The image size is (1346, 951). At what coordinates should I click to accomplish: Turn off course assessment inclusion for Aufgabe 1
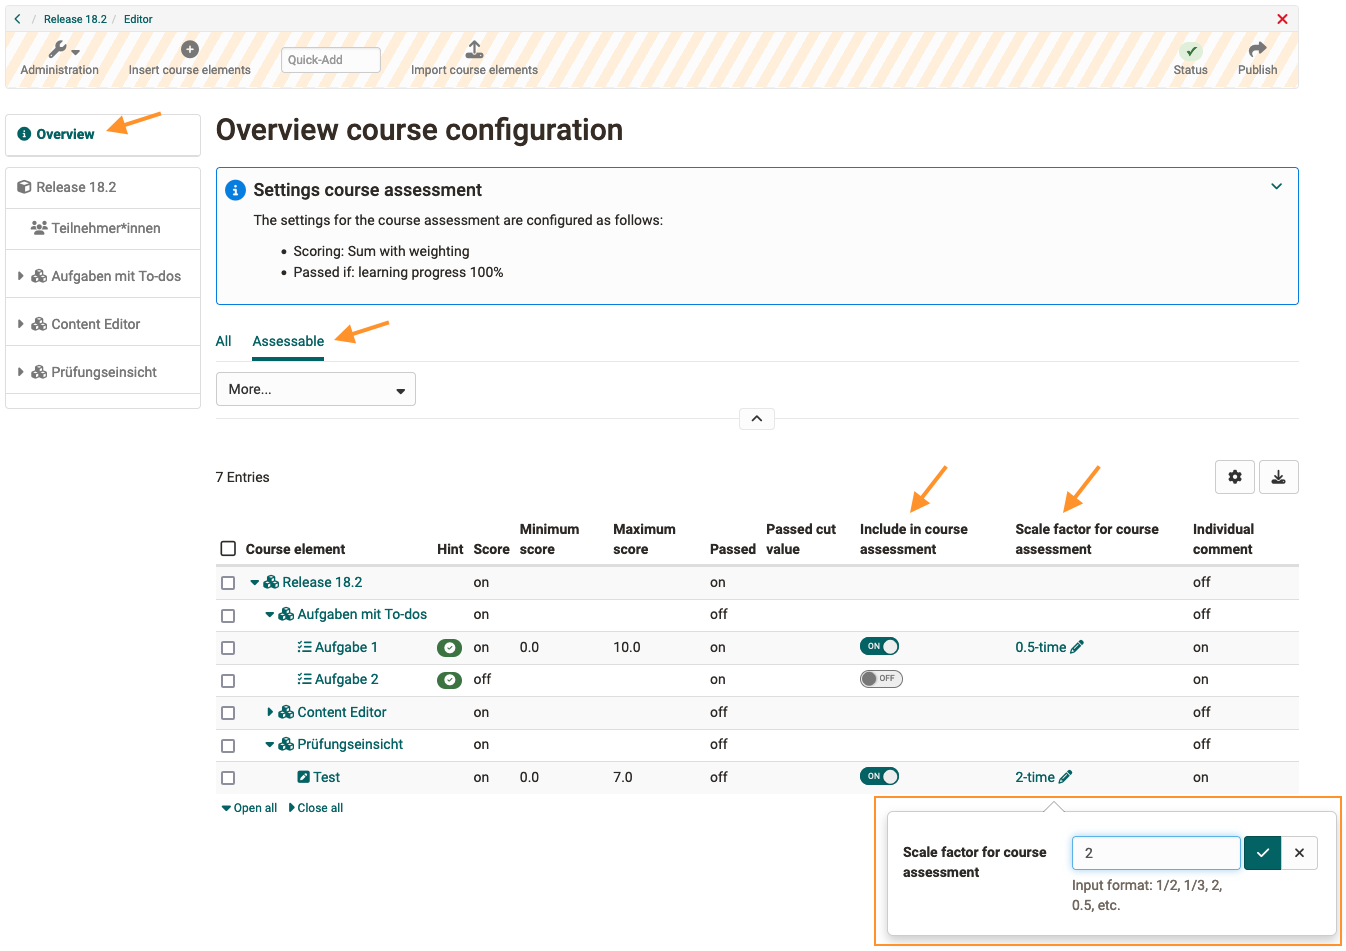pyautogui.click(x=879, y=647)
